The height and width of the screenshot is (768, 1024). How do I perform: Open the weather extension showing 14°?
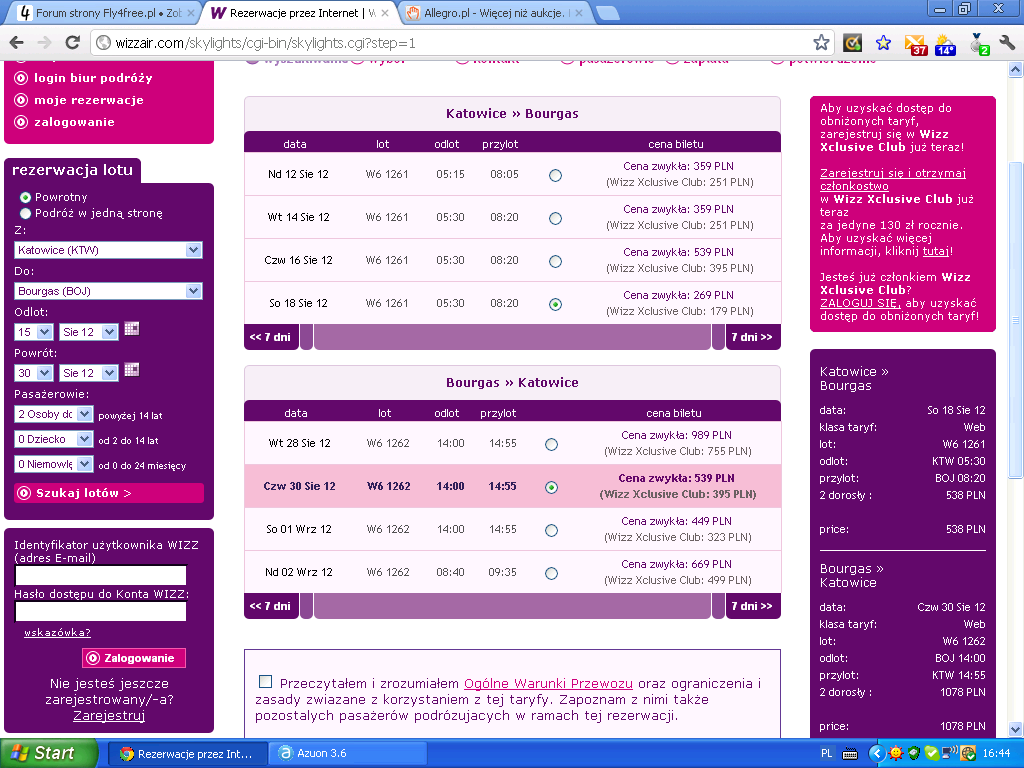(x=945, y=44)
